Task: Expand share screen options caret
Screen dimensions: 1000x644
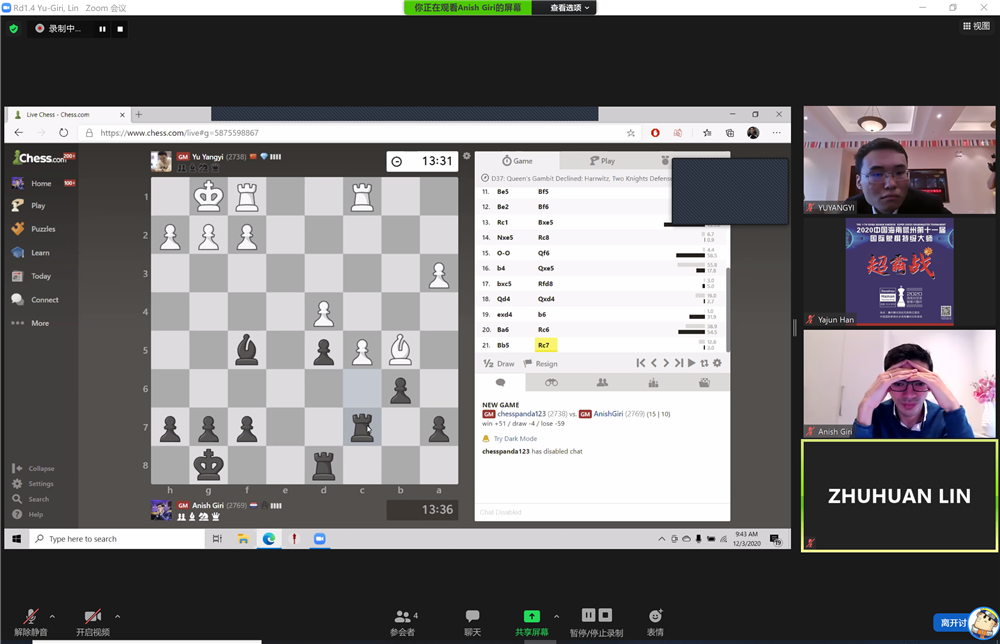Action: pos(556,617)
